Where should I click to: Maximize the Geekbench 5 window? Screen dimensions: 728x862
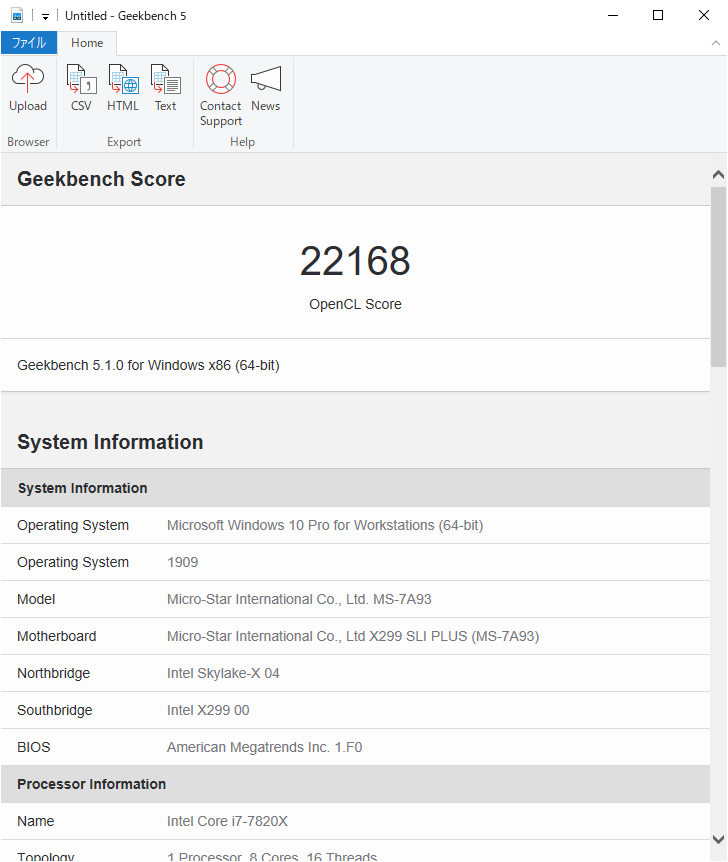tap(658, 15)
